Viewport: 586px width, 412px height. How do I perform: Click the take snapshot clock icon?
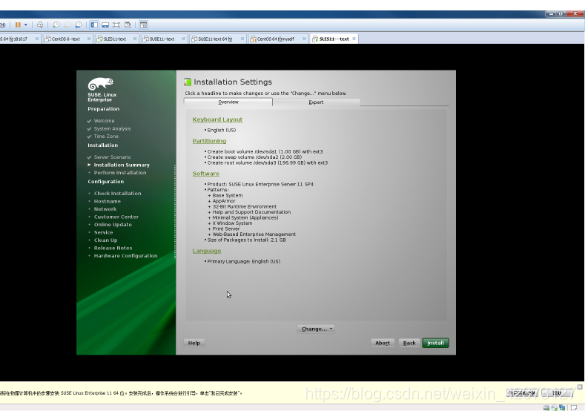pos(56,25)
